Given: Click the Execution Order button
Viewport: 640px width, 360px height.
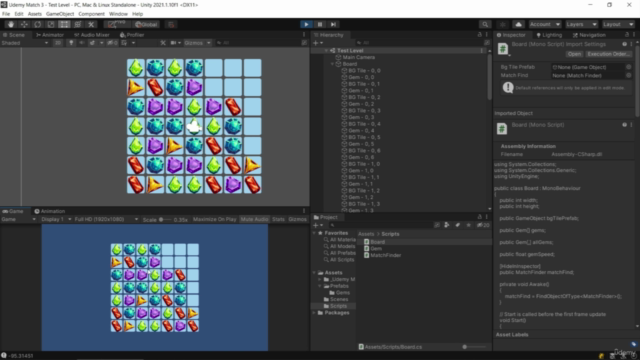Looking at the screenshot, I should coord(608,54).
